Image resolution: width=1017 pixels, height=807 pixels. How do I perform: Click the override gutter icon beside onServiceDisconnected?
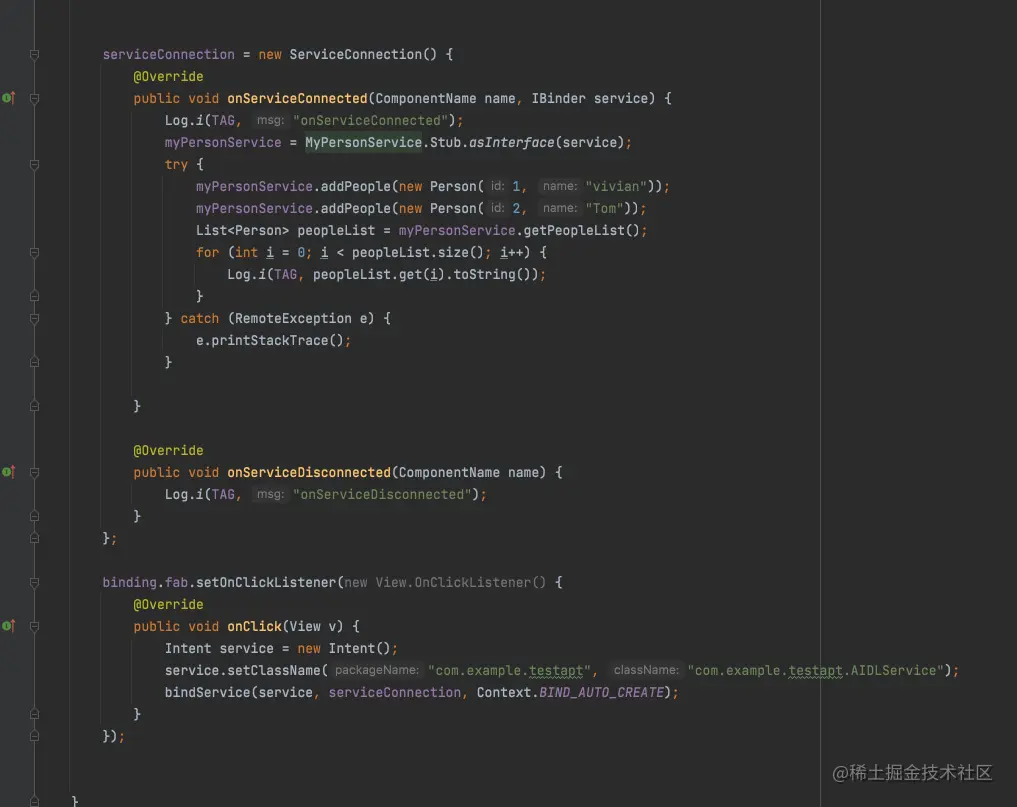[x=8, y=472]
